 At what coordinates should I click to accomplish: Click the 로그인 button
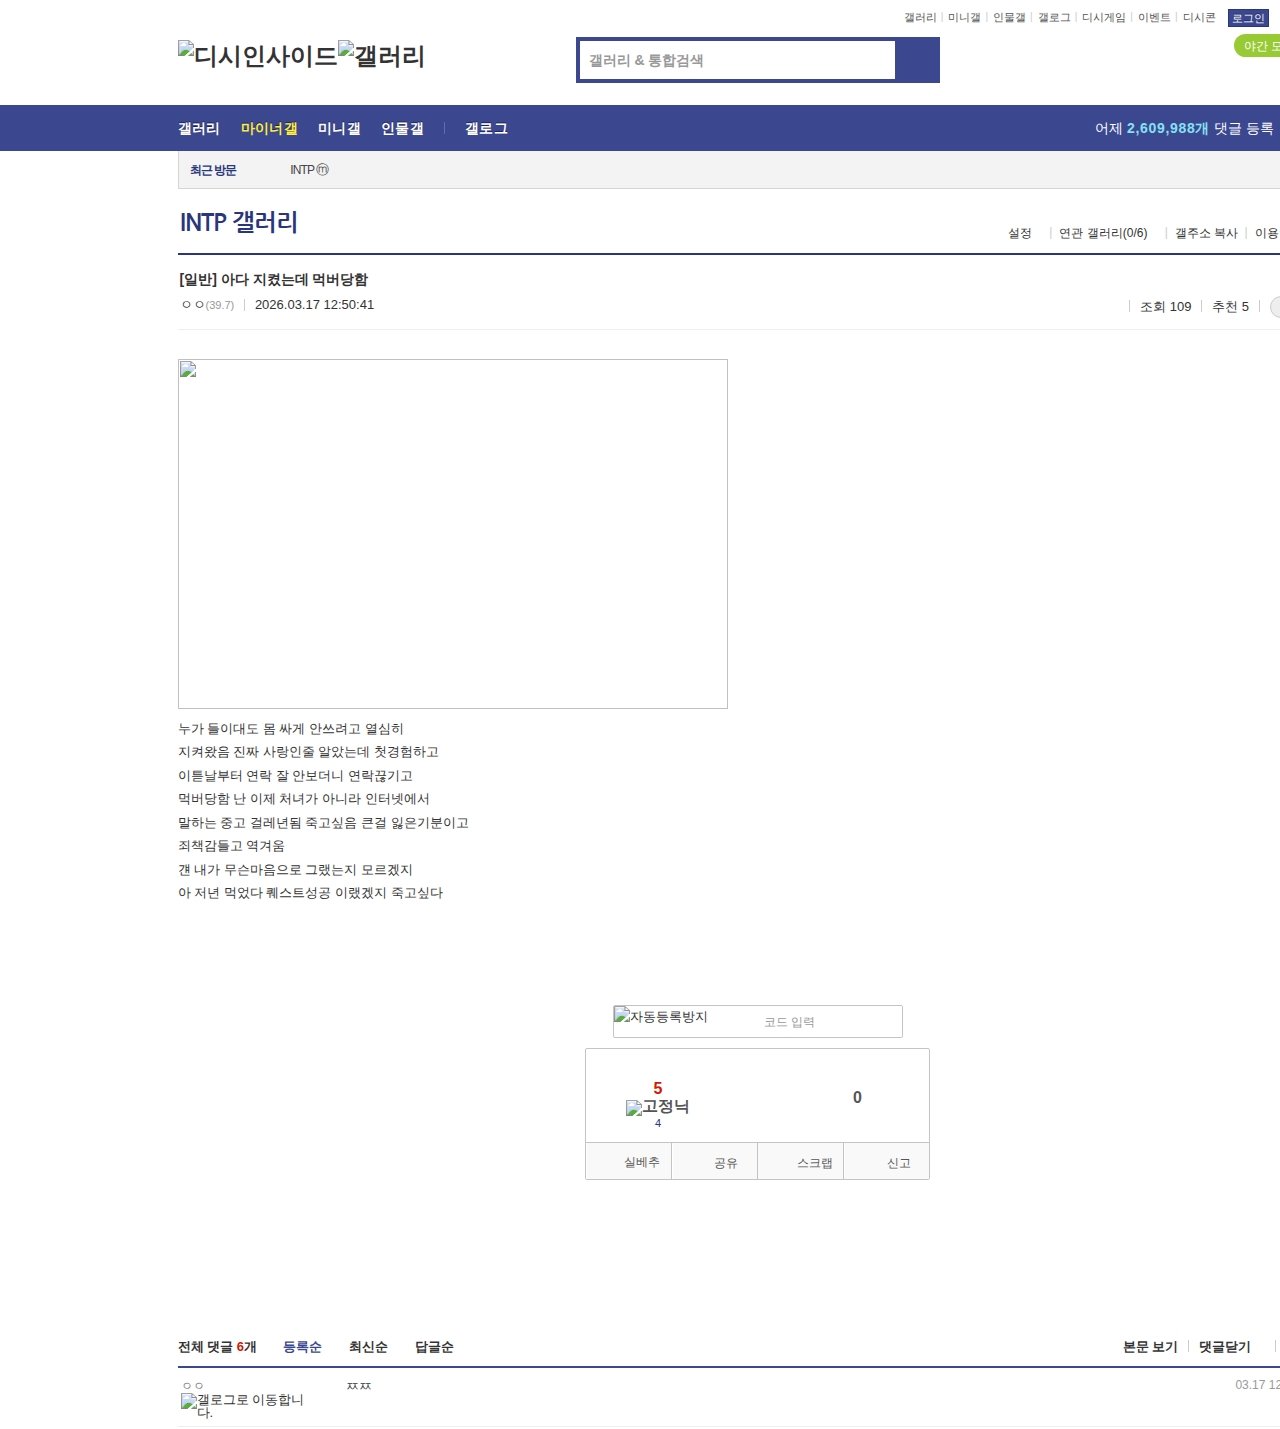coord(1248,18)
